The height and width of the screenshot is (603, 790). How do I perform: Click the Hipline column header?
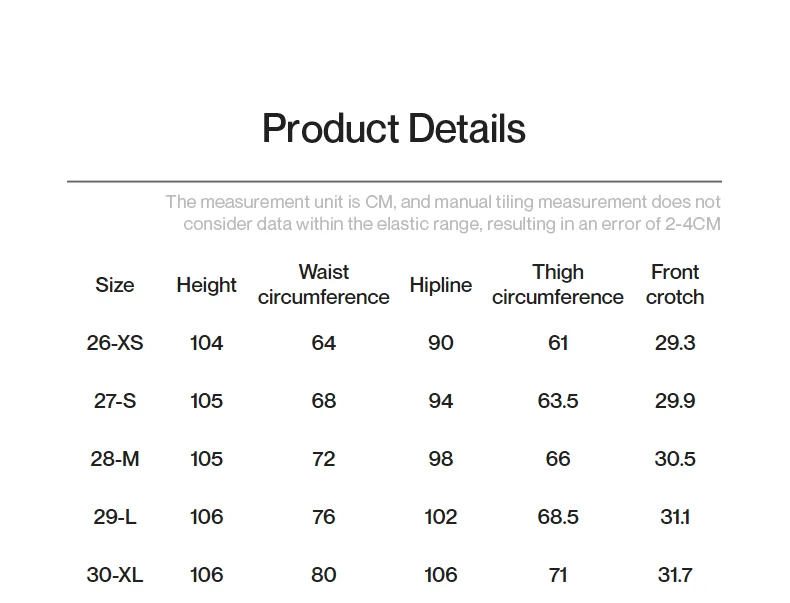tap(441, 285)
